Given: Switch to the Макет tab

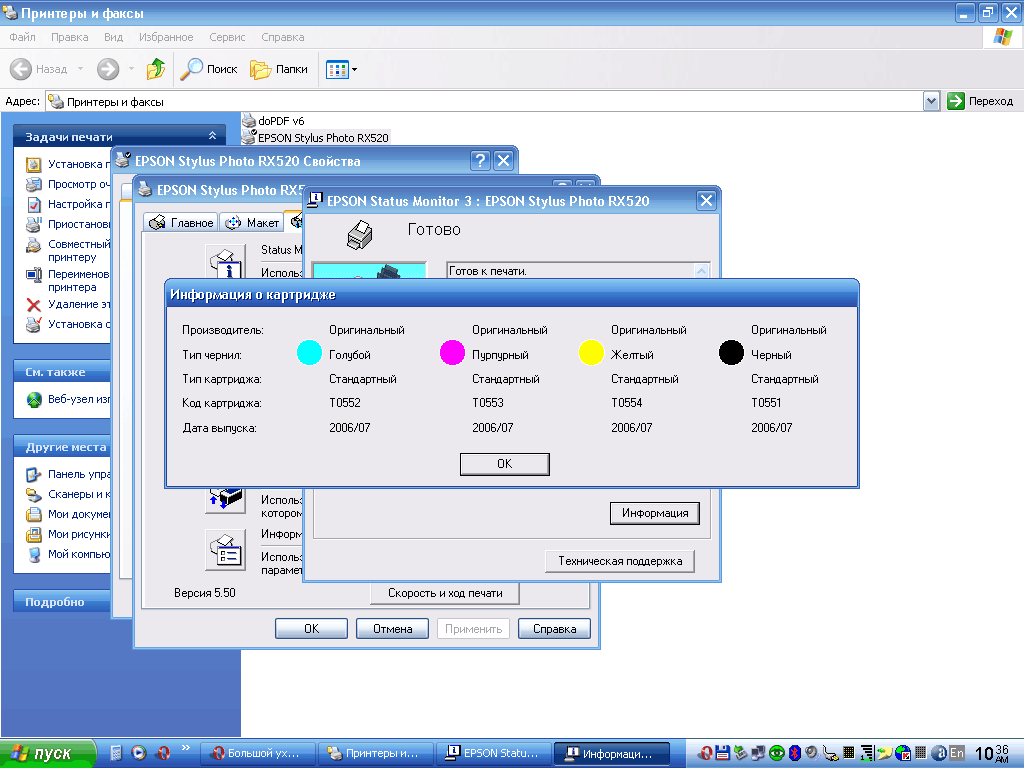Looking at the screenshot, I should click(x=252, y=223).
